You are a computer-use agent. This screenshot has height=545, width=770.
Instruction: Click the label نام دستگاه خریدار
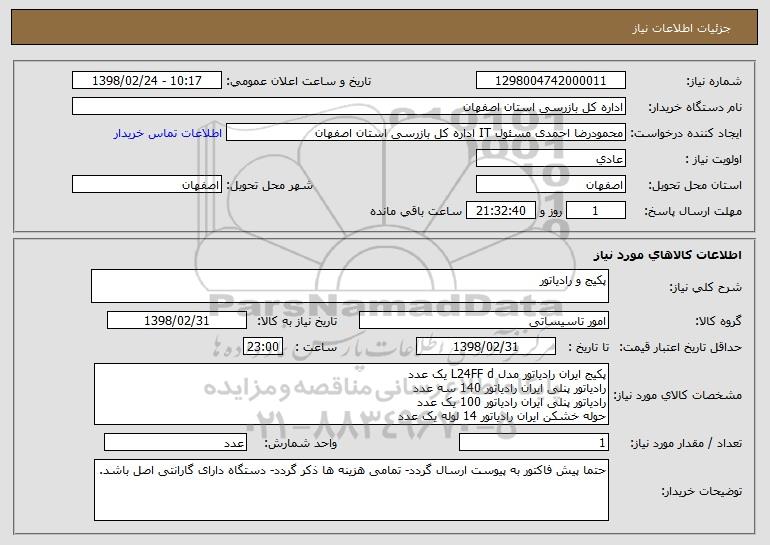click(695, 107)
